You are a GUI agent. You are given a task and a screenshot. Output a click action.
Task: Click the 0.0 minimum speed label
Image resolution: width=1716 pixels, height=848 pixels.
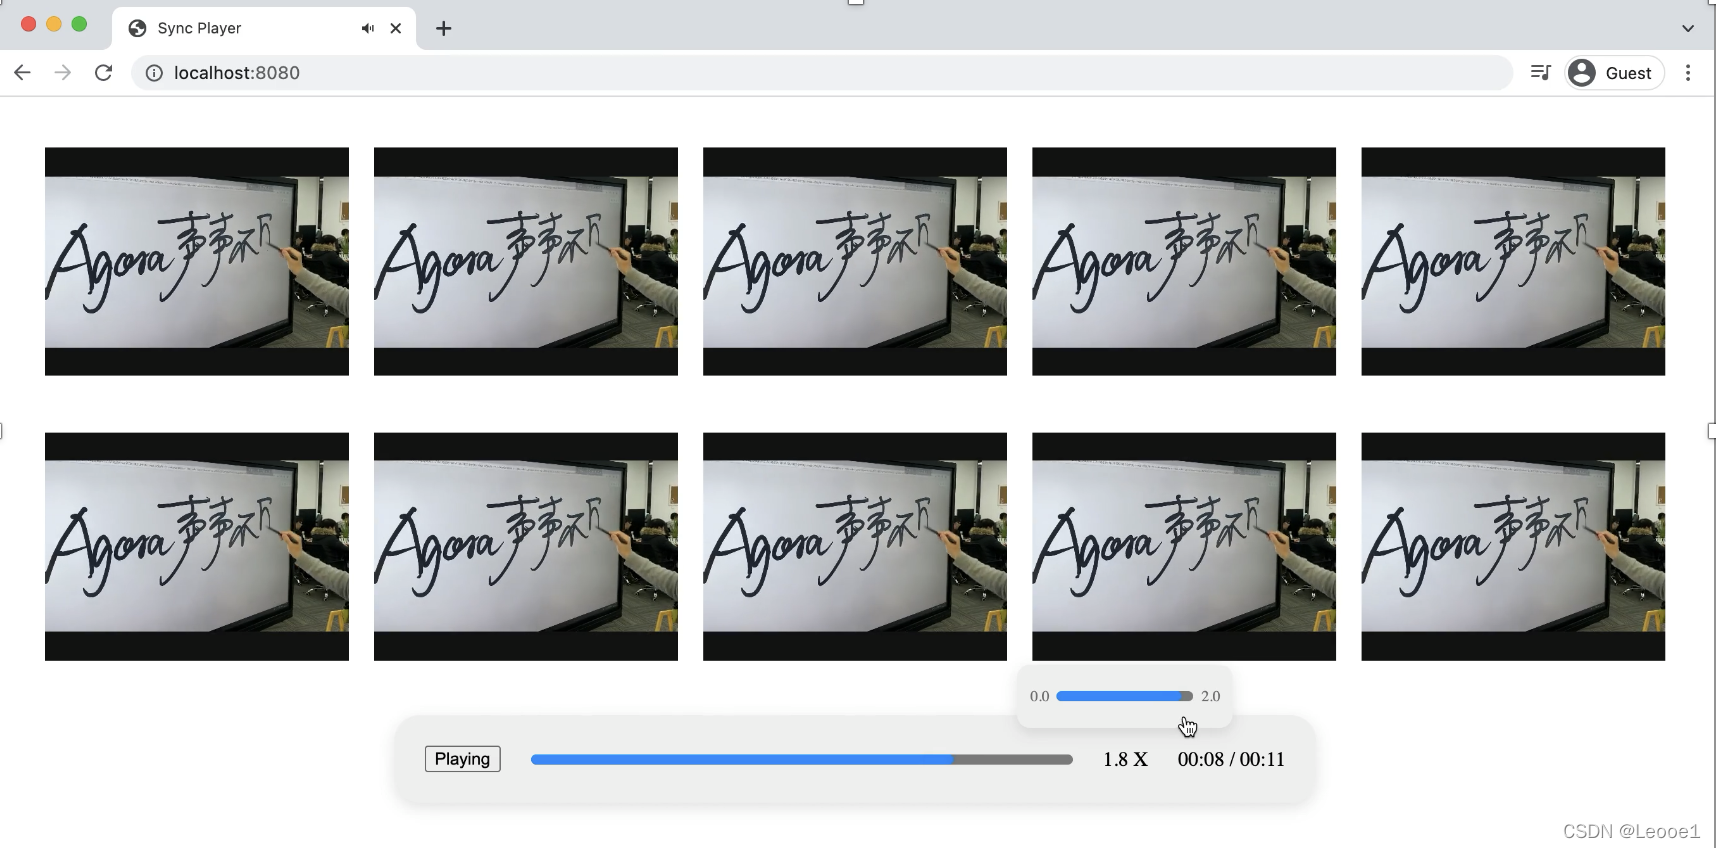click(x=1039, y=696)
